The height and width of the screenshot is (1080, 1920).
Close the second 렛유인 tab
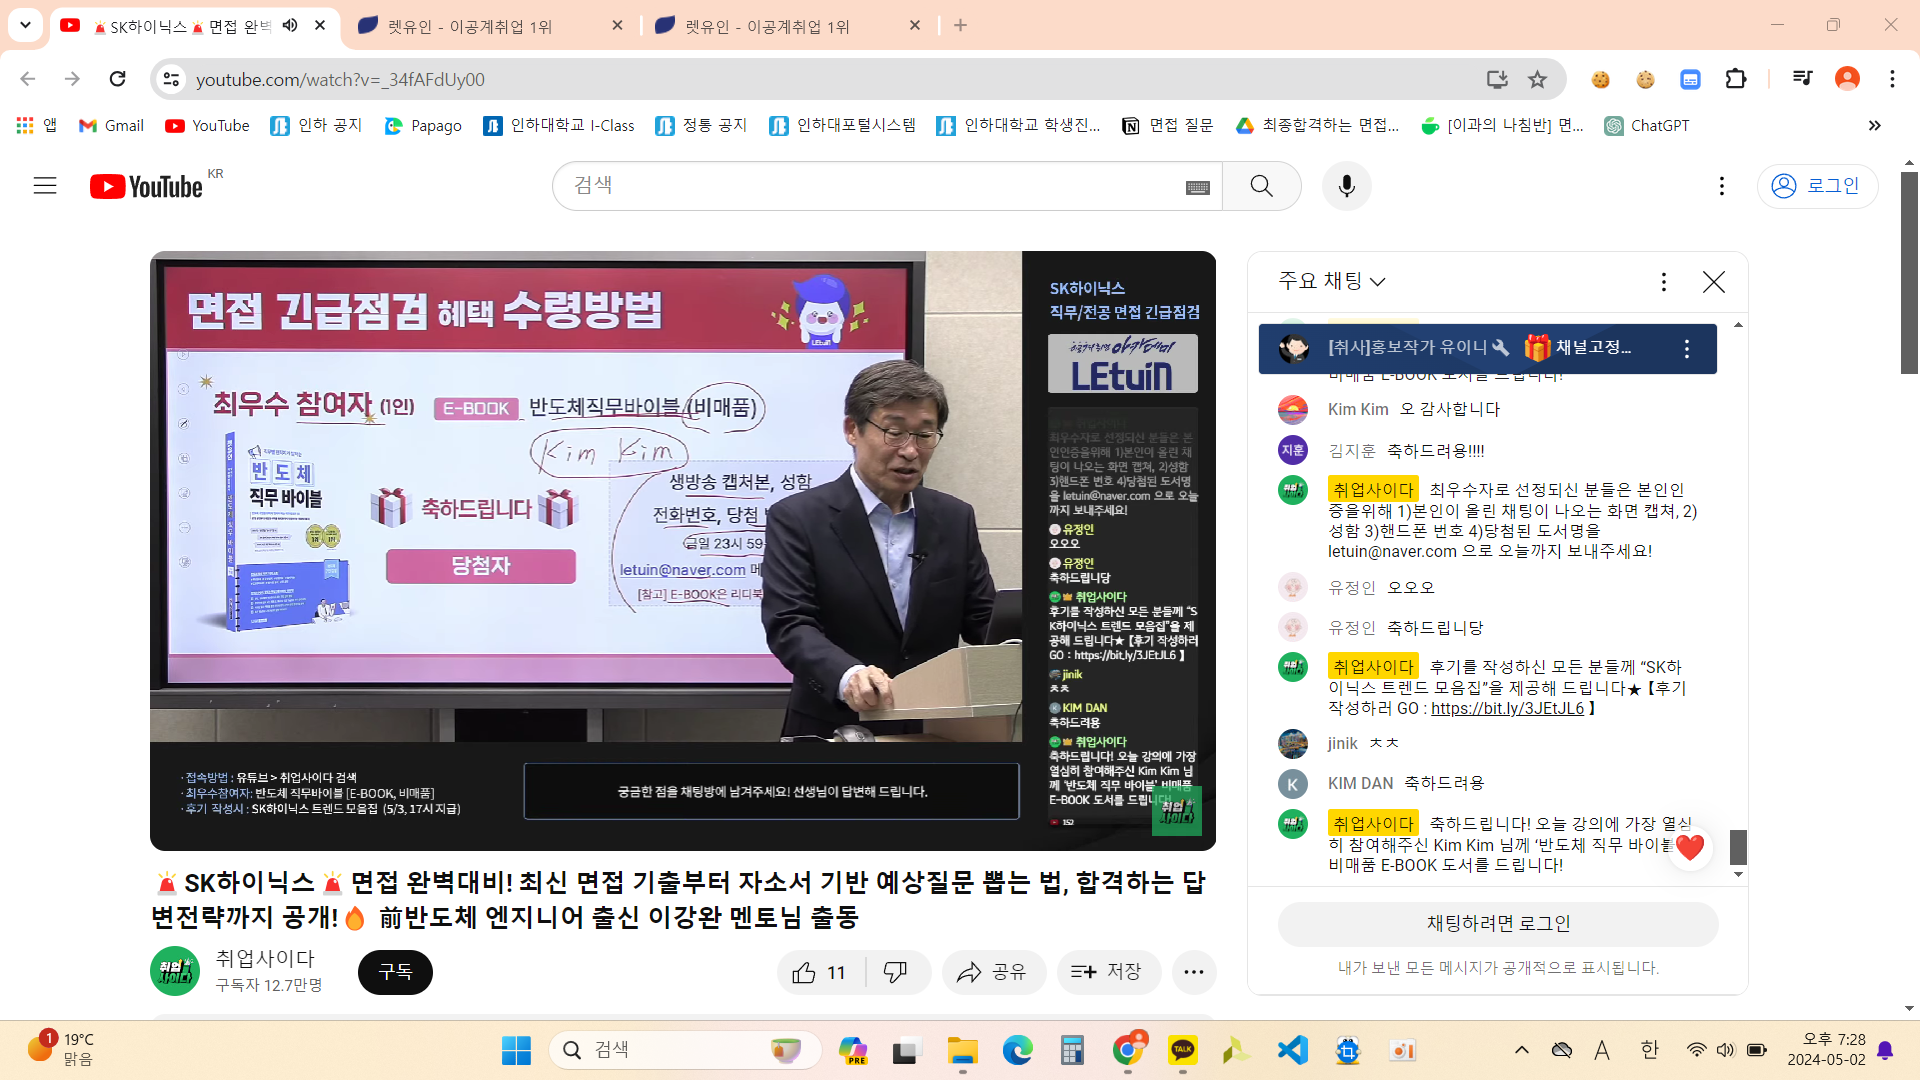click(915, 25)
